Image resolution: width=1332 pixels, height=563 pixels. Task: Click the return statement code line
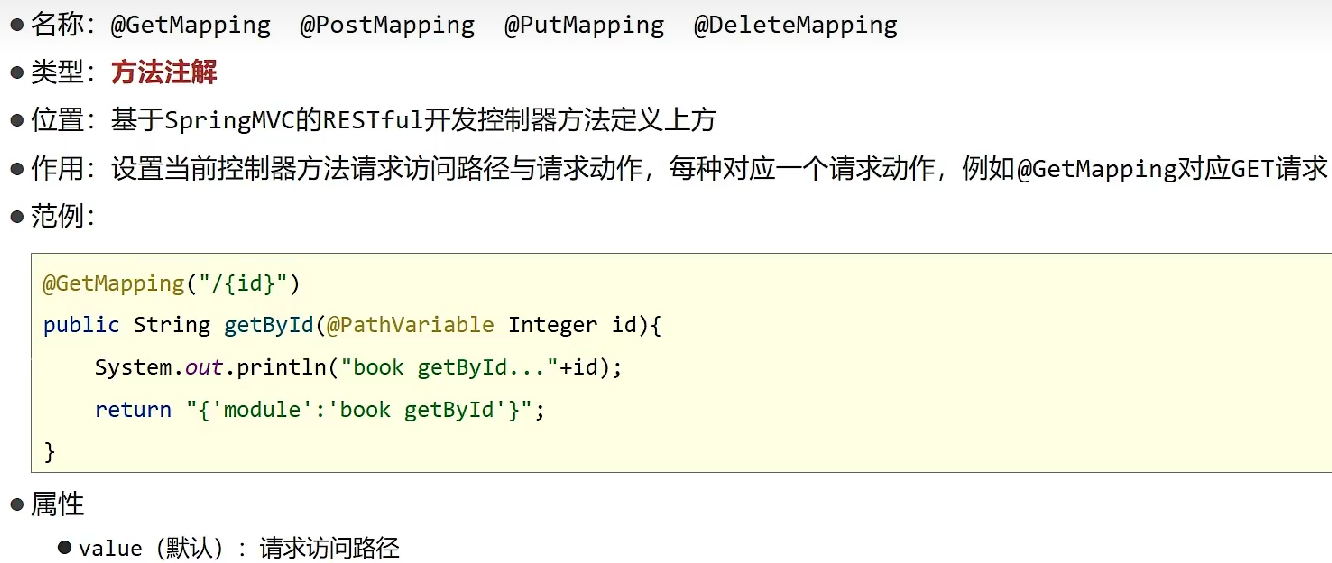click(x=320, y=410)
